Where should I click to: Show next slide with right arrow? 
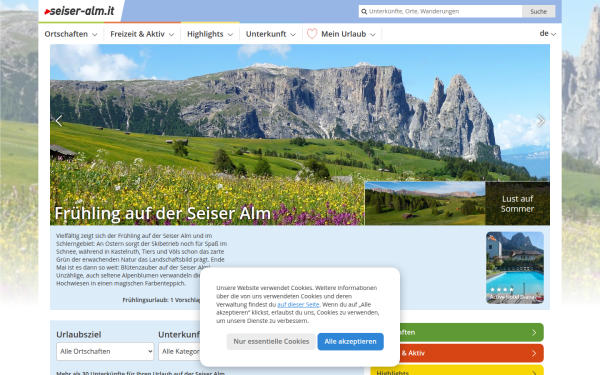[541, 121]
